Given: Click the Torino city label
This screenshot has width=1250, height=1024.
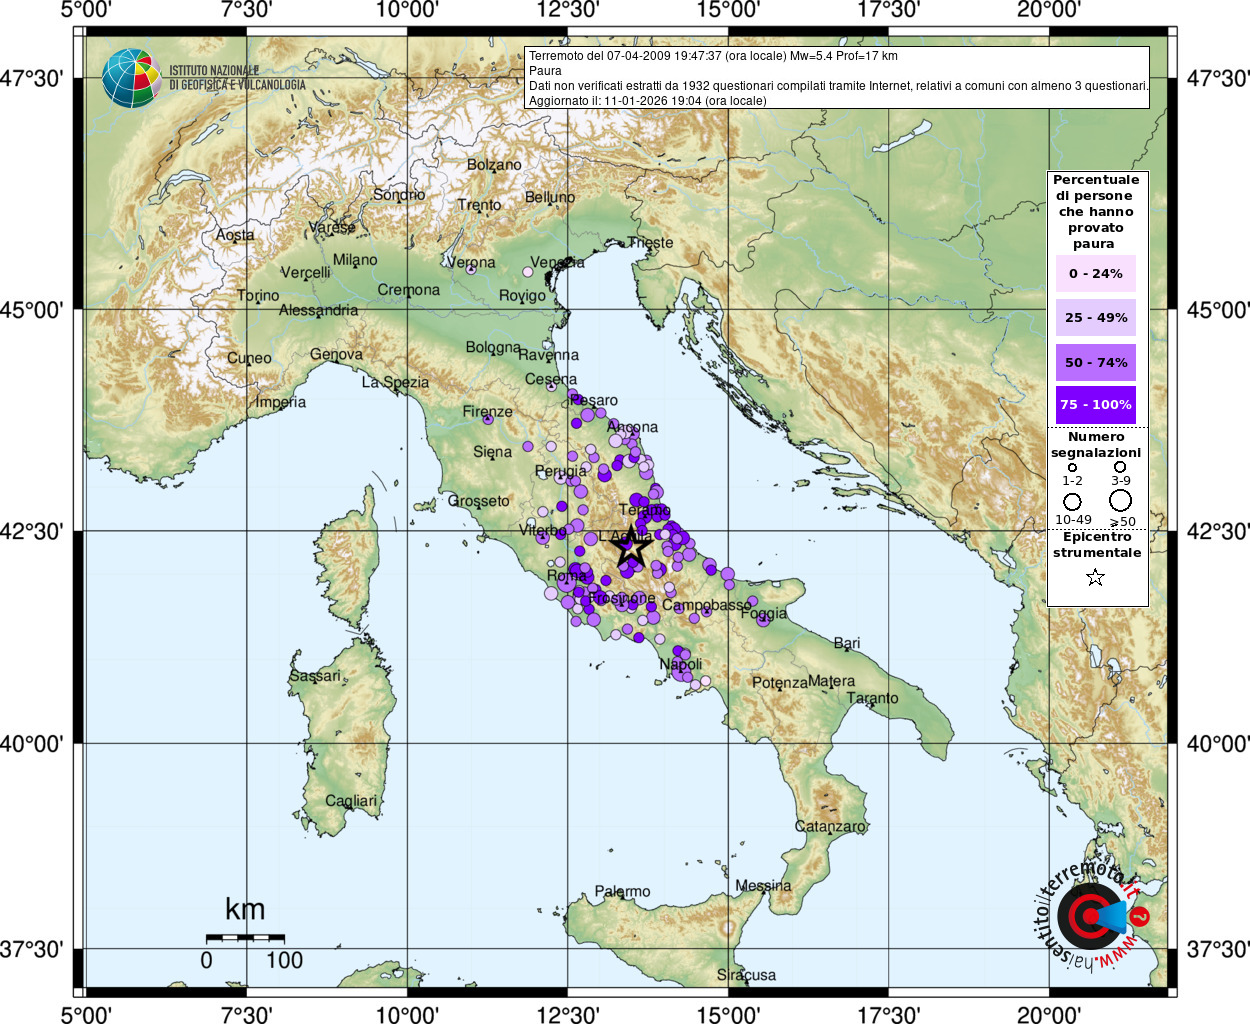Looking at the screenshot, I should [258, 296].
